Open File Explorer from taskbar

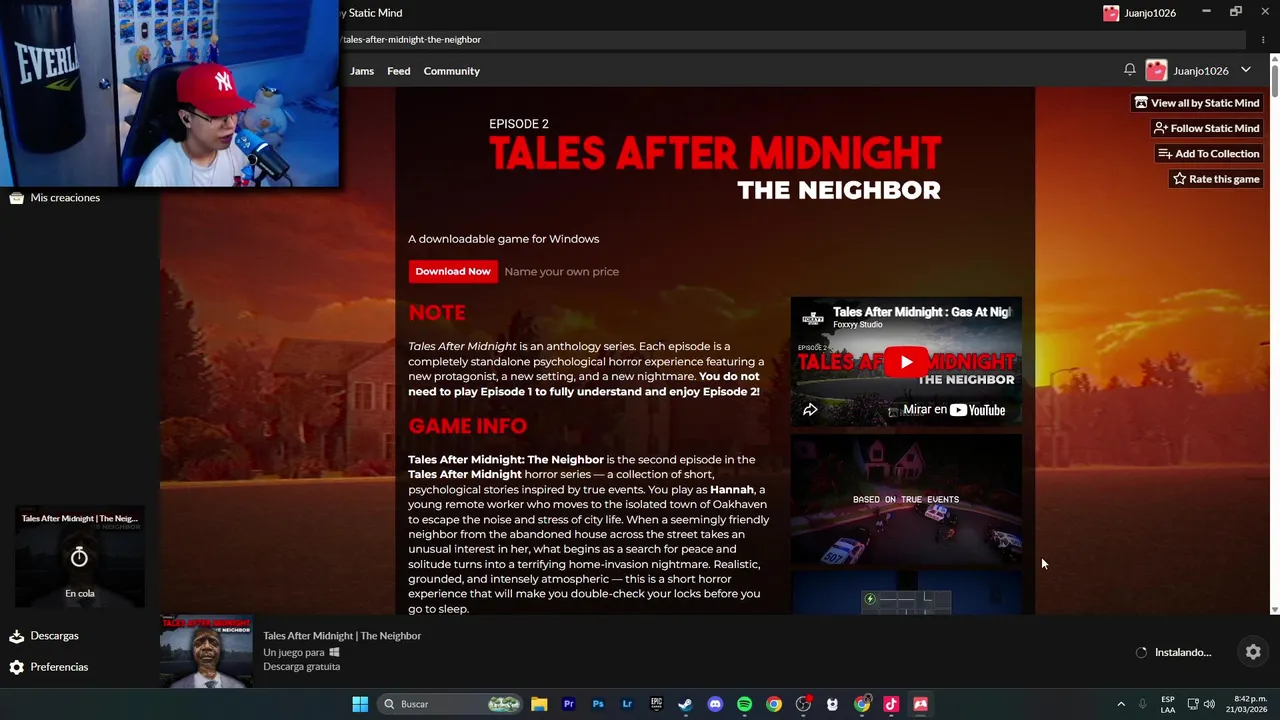pyautogui.click(x=539, y=704)
